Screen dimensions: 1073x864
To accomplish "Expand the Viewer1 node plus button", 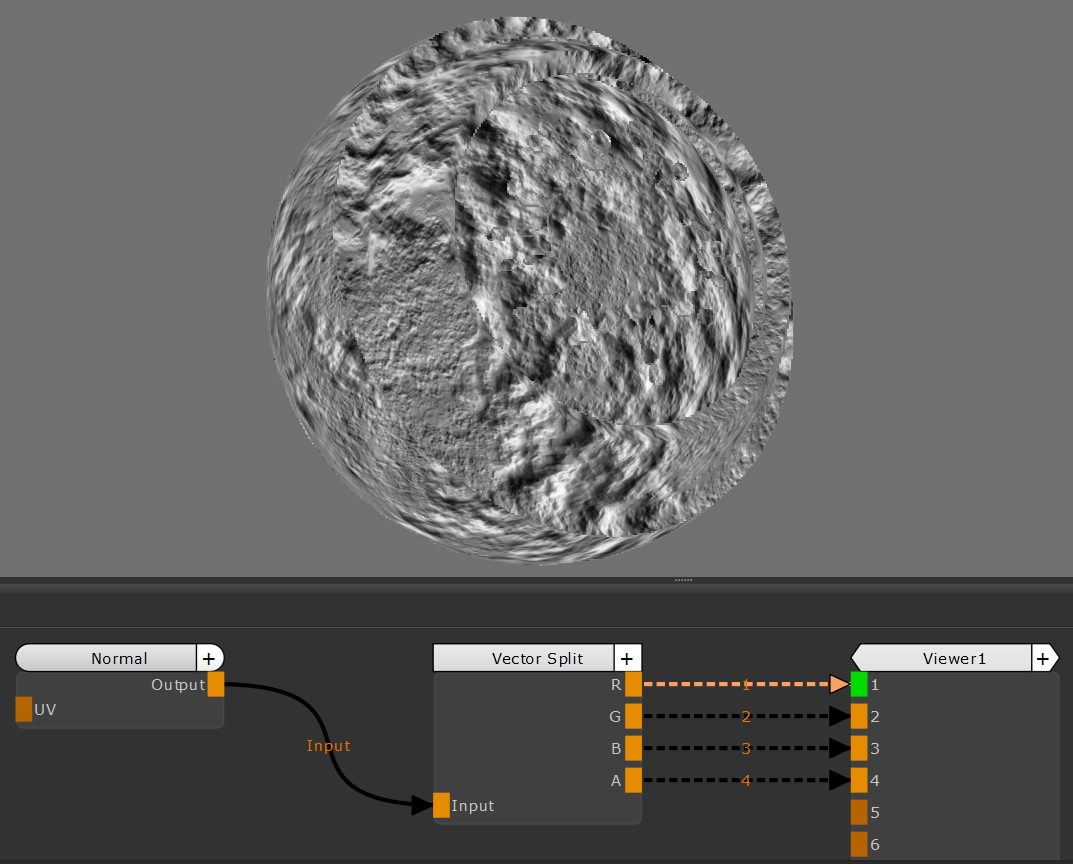I will point(1043,658).
